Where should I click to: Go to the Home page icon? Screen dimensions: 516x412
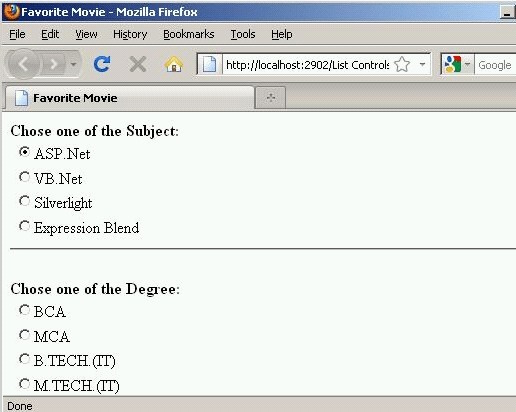coord(174,64)
